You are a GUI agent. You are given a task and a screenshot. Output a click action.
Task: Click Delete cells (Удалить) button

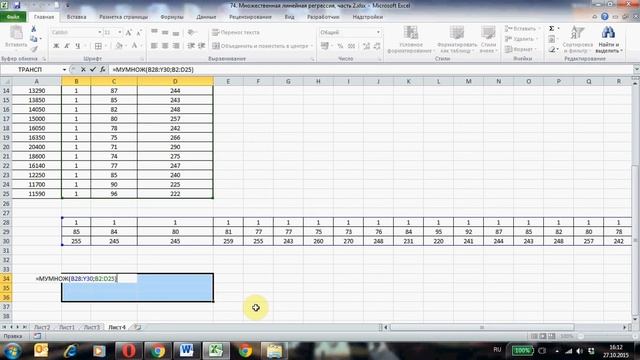click(x=521, y=39)
